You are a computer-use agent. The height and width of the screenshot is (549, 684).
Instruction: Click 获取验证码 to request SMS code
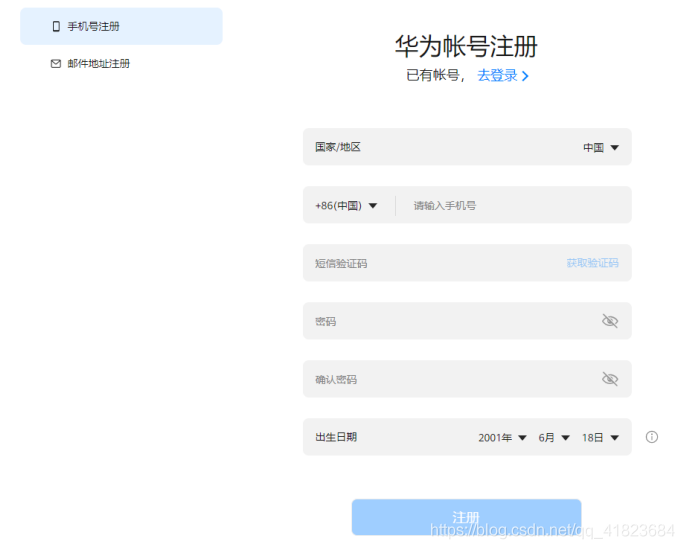[x=592, y=263]
